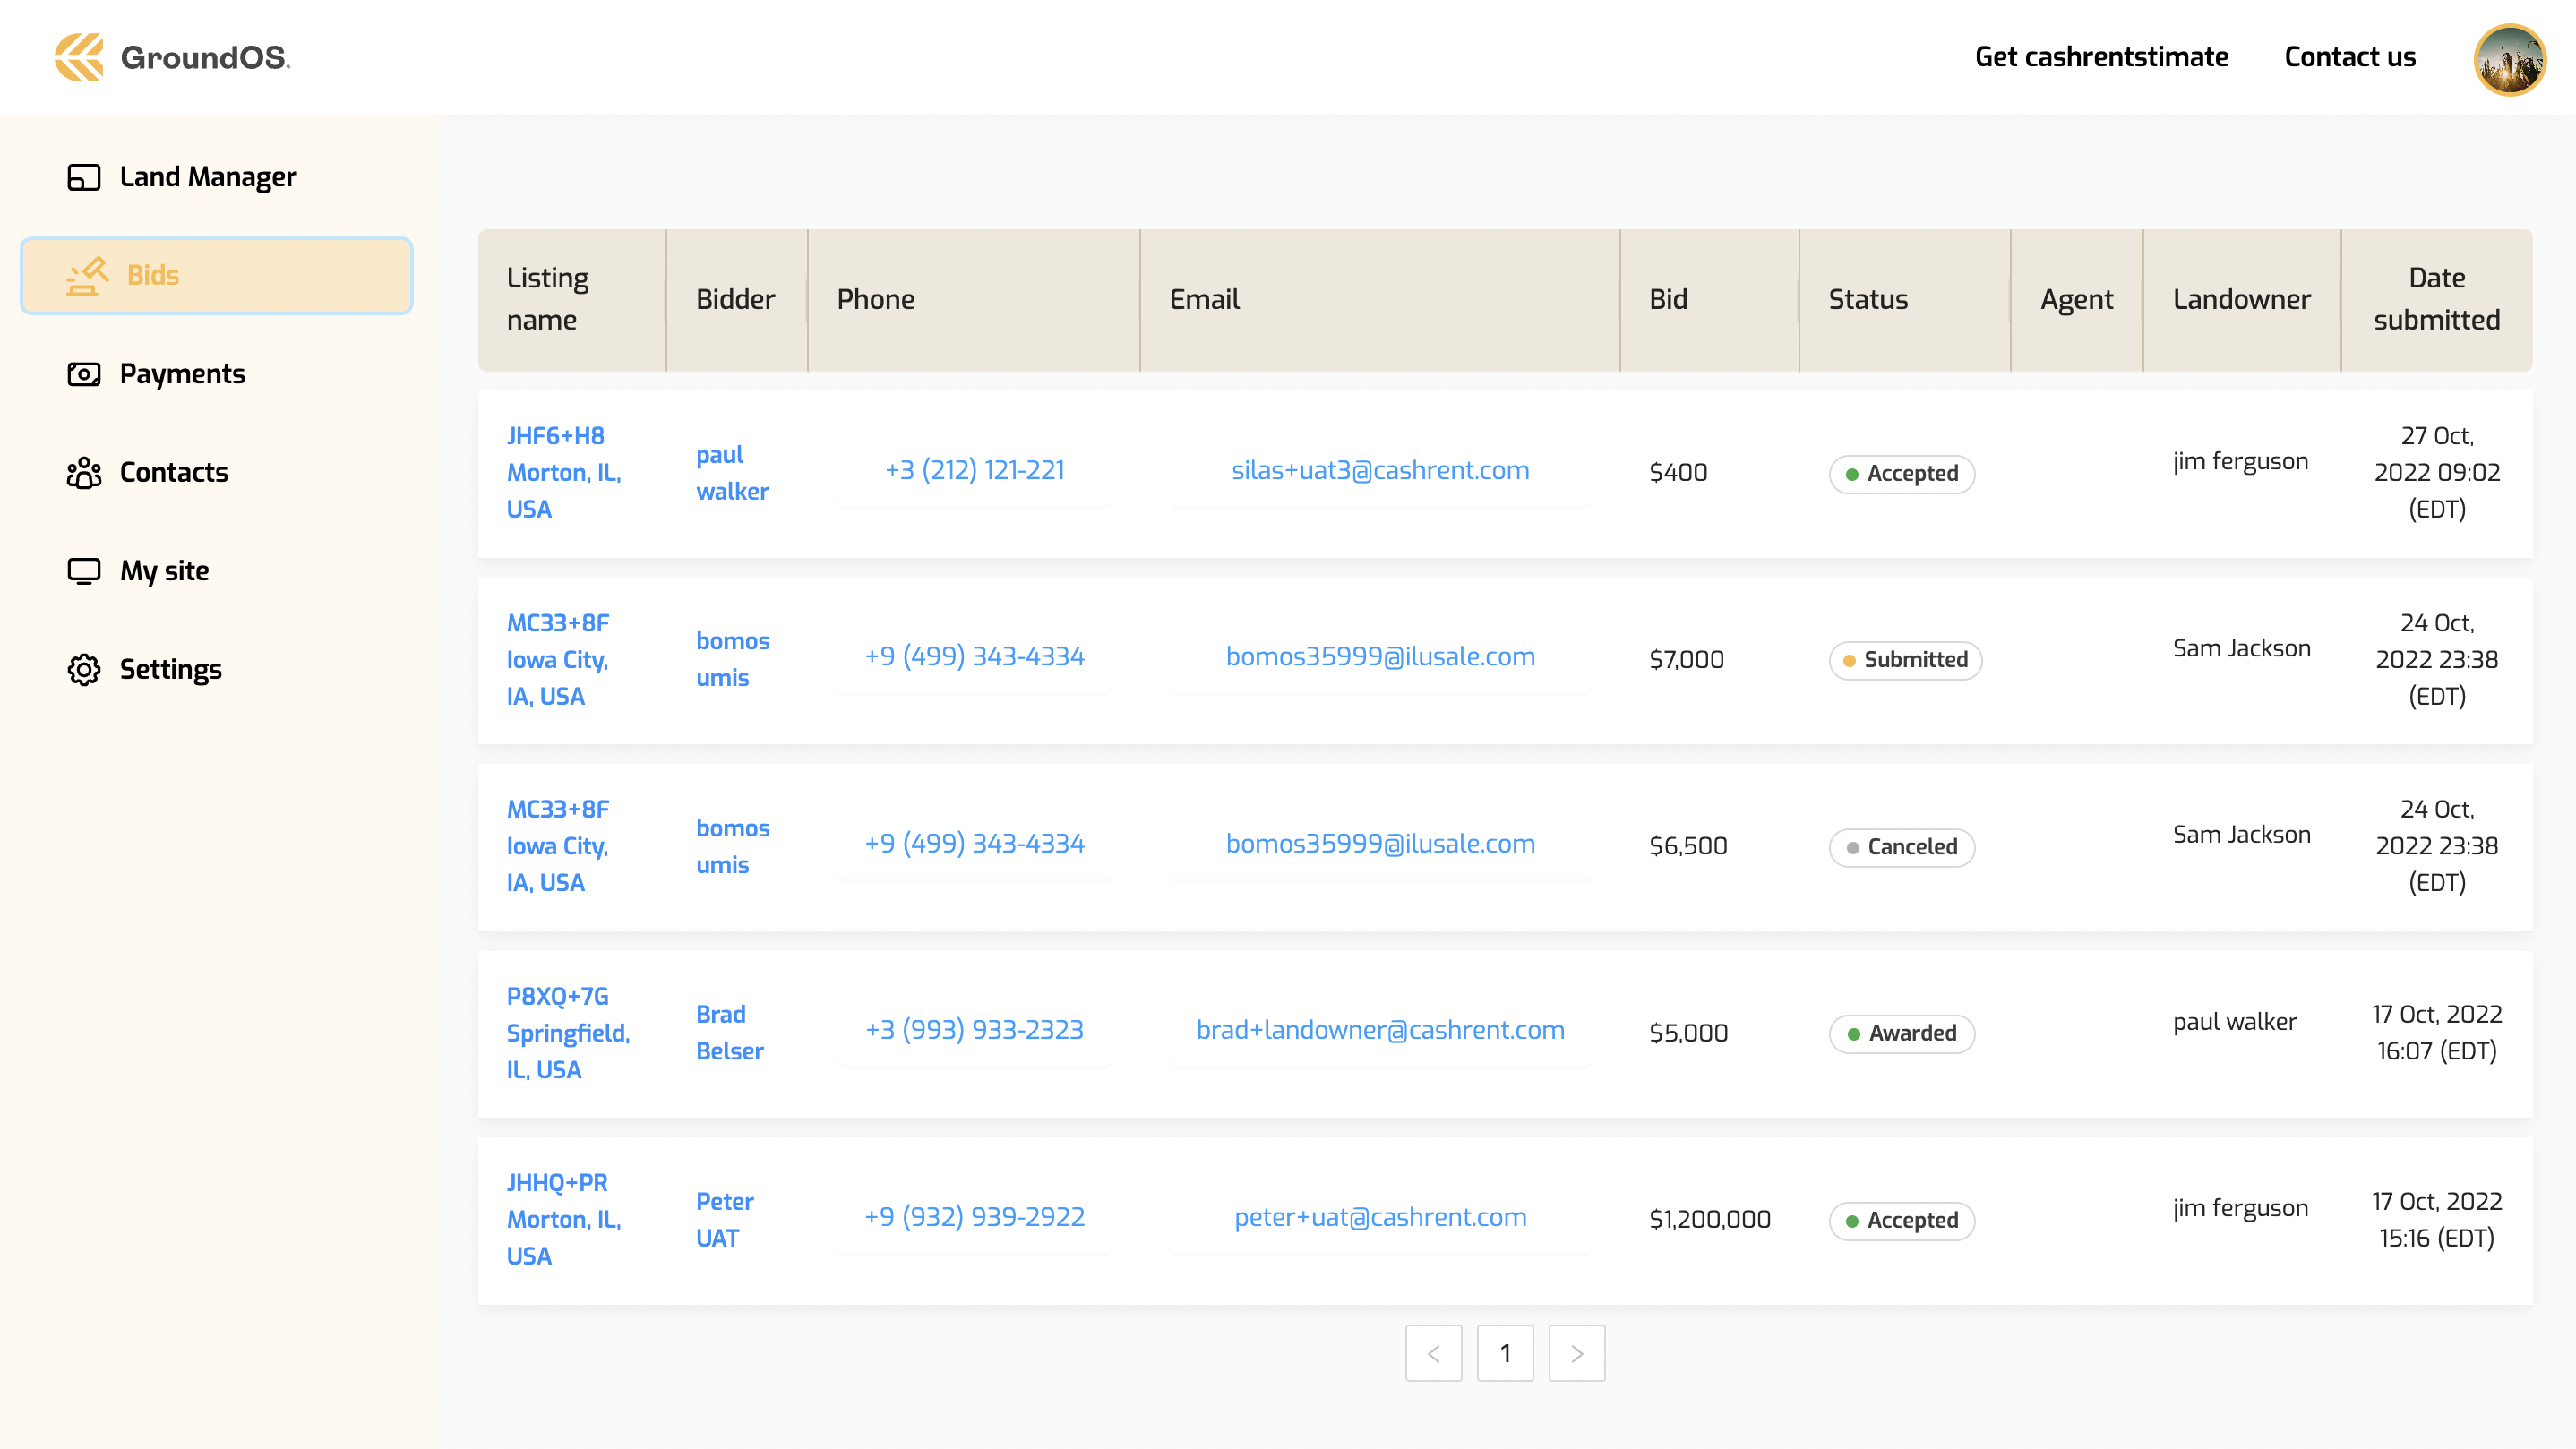The height and width of the screenshot is (1449, 2576).
Task: Open Get cashrentstimate menu item
Action: coord(2101,57)
